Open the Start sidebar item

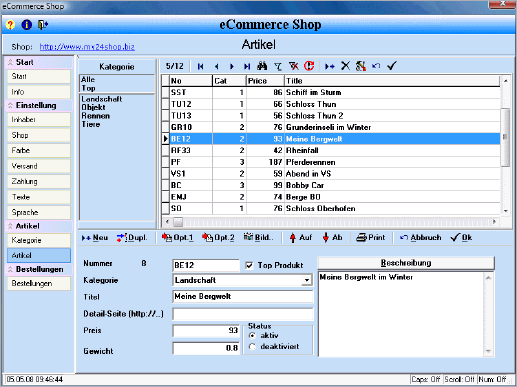(39, 76)
